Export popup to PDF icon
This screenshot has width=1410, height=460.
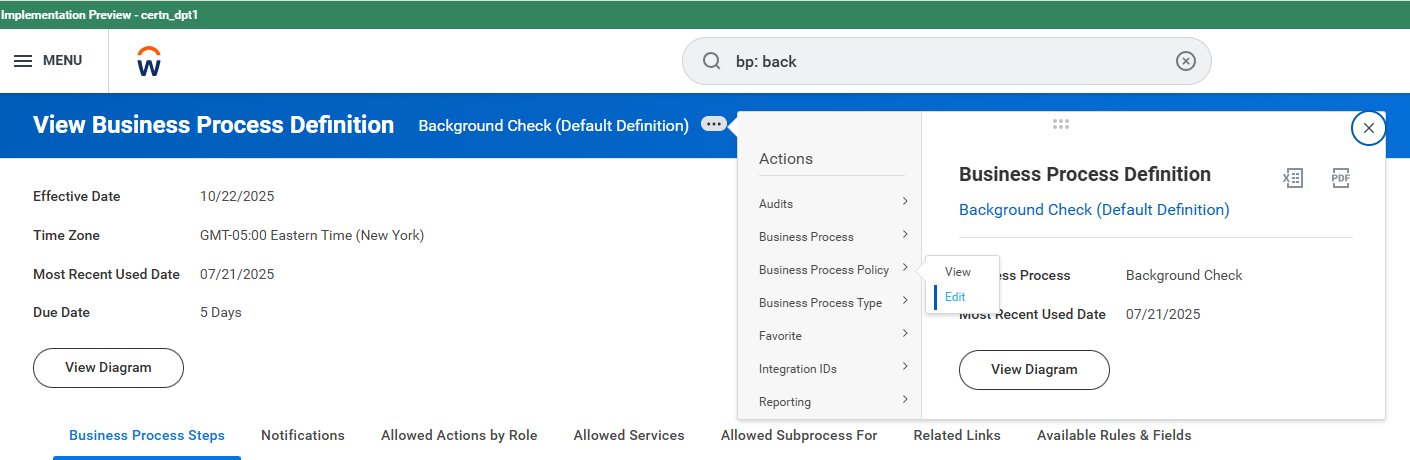point(1341,178)
